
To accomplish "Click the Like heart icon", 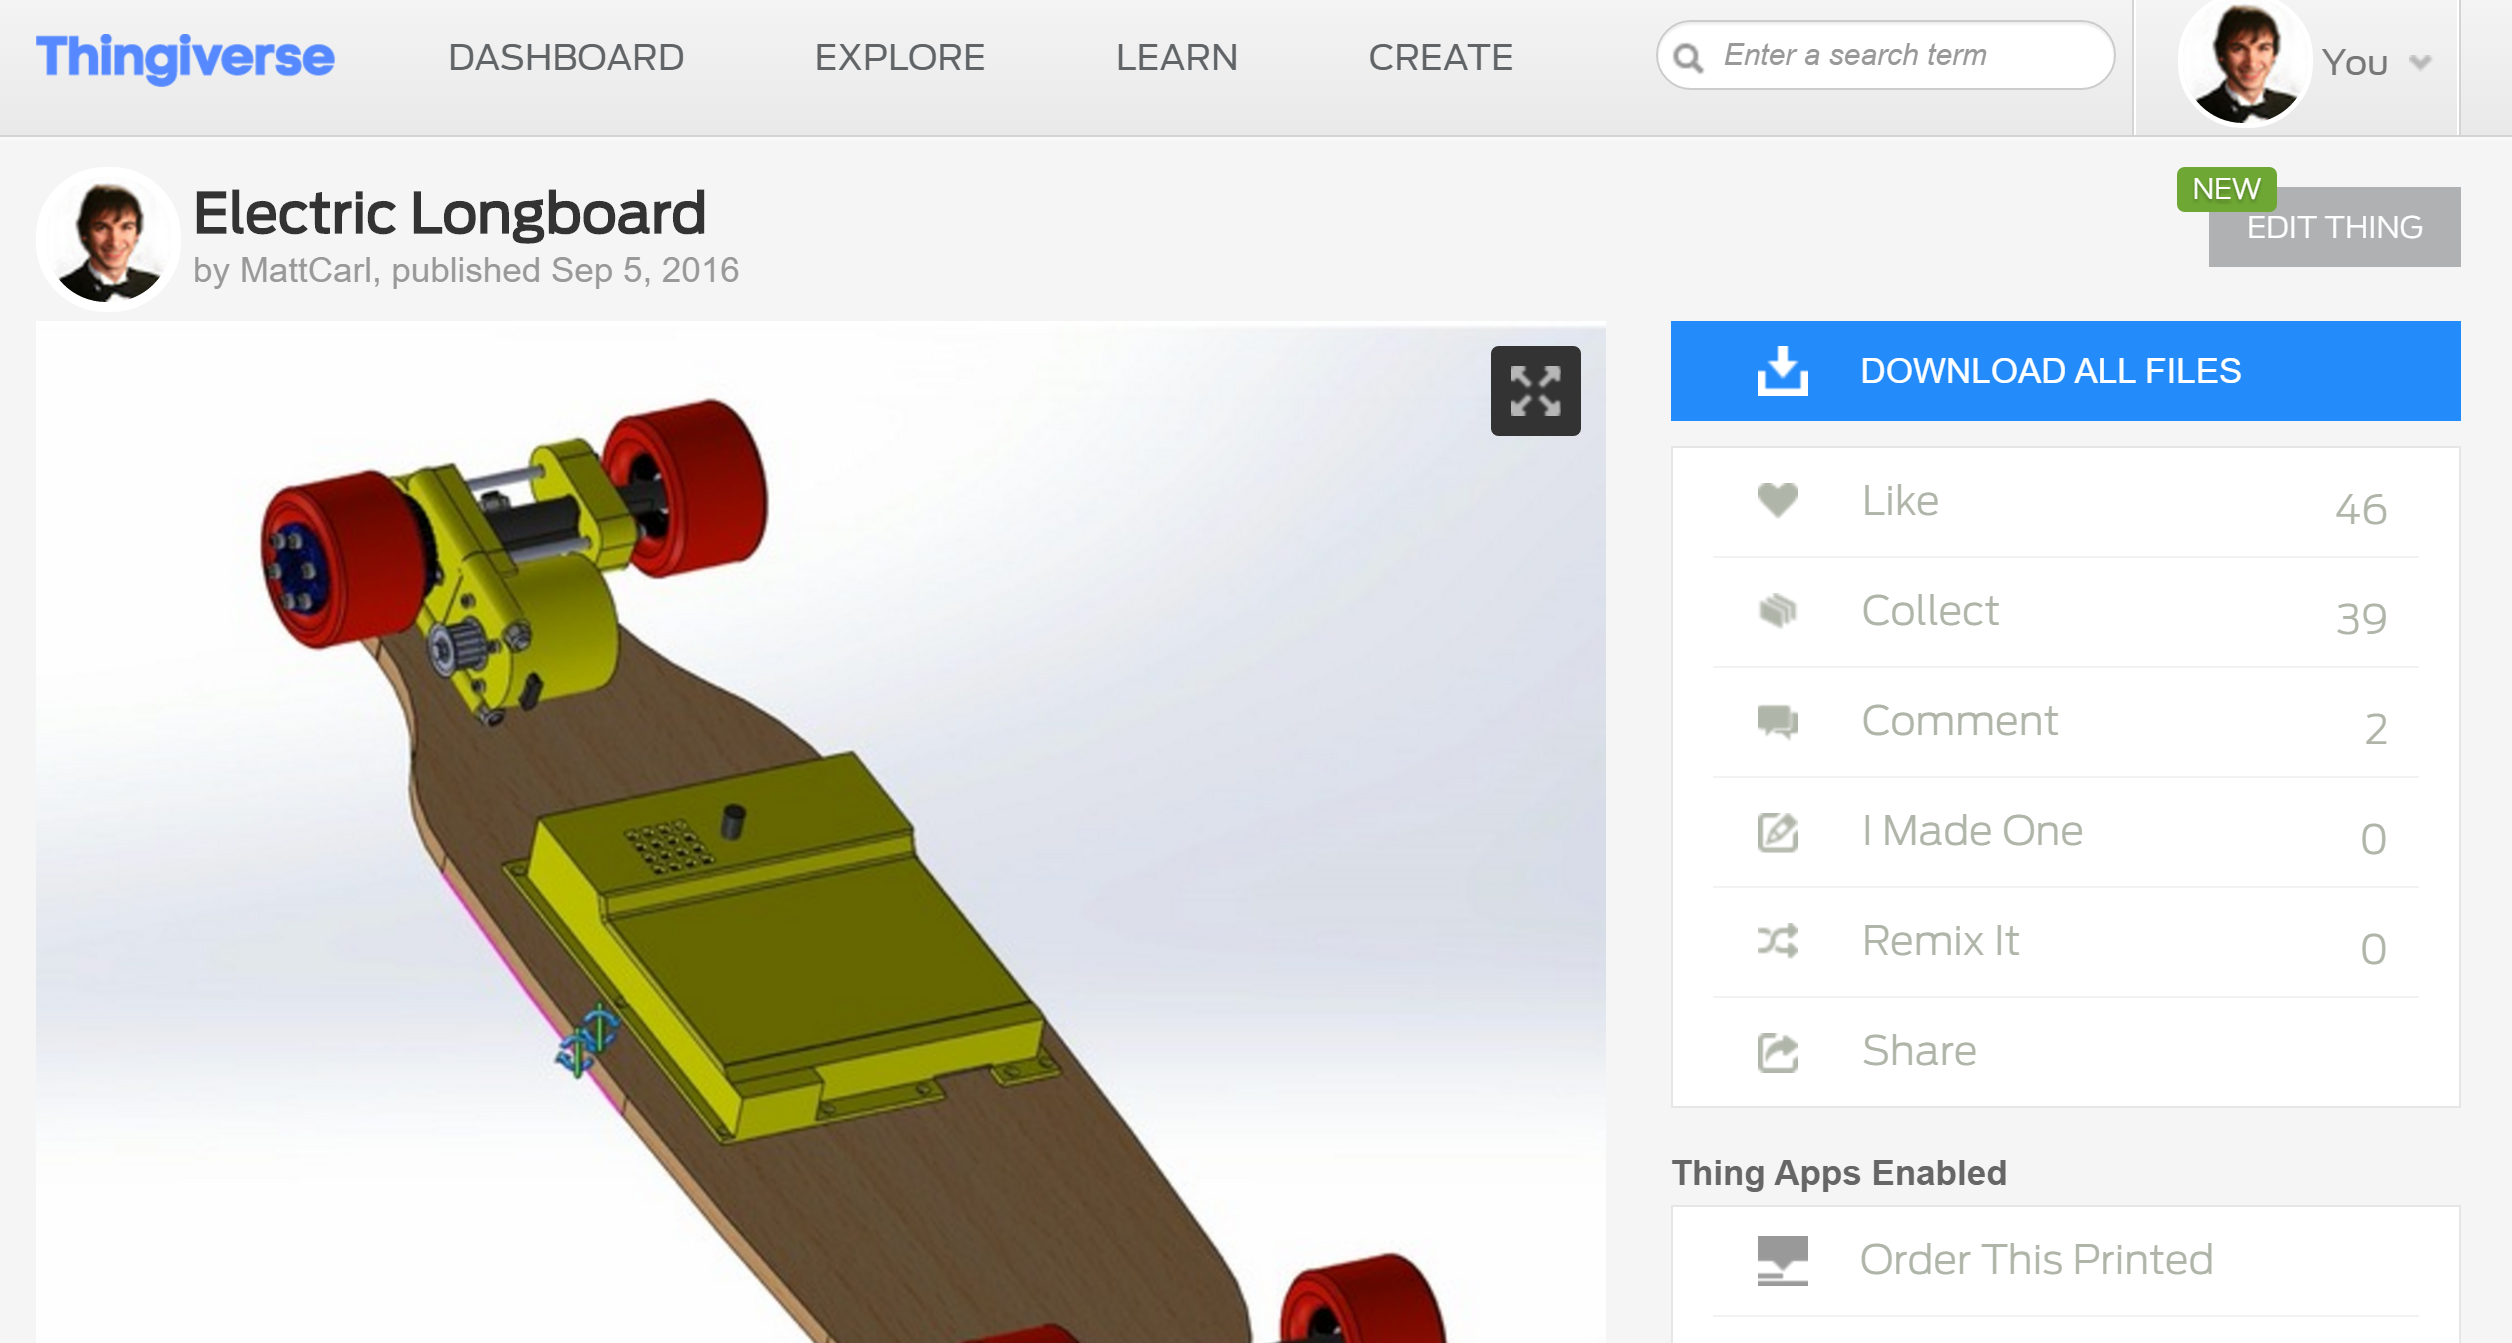I will point(1777,500).
